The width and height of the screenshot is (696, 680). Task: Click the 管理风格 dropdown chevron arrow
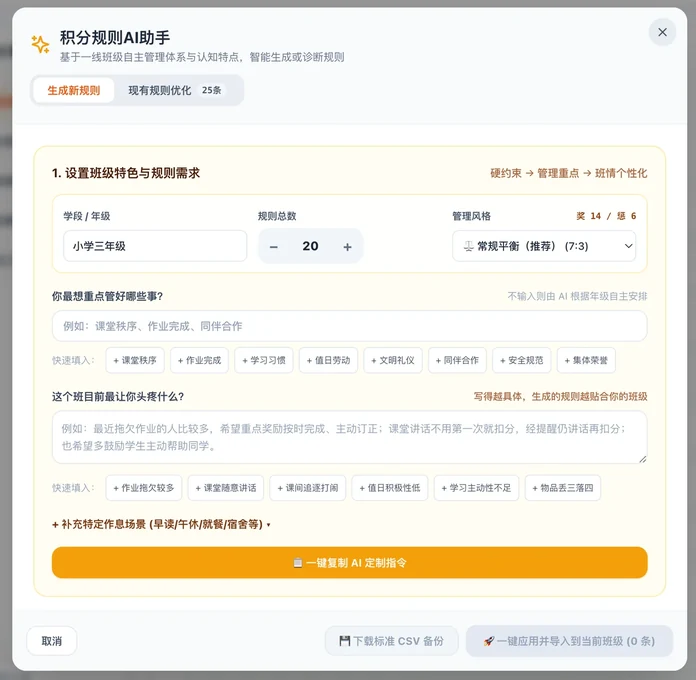point(628,246)
